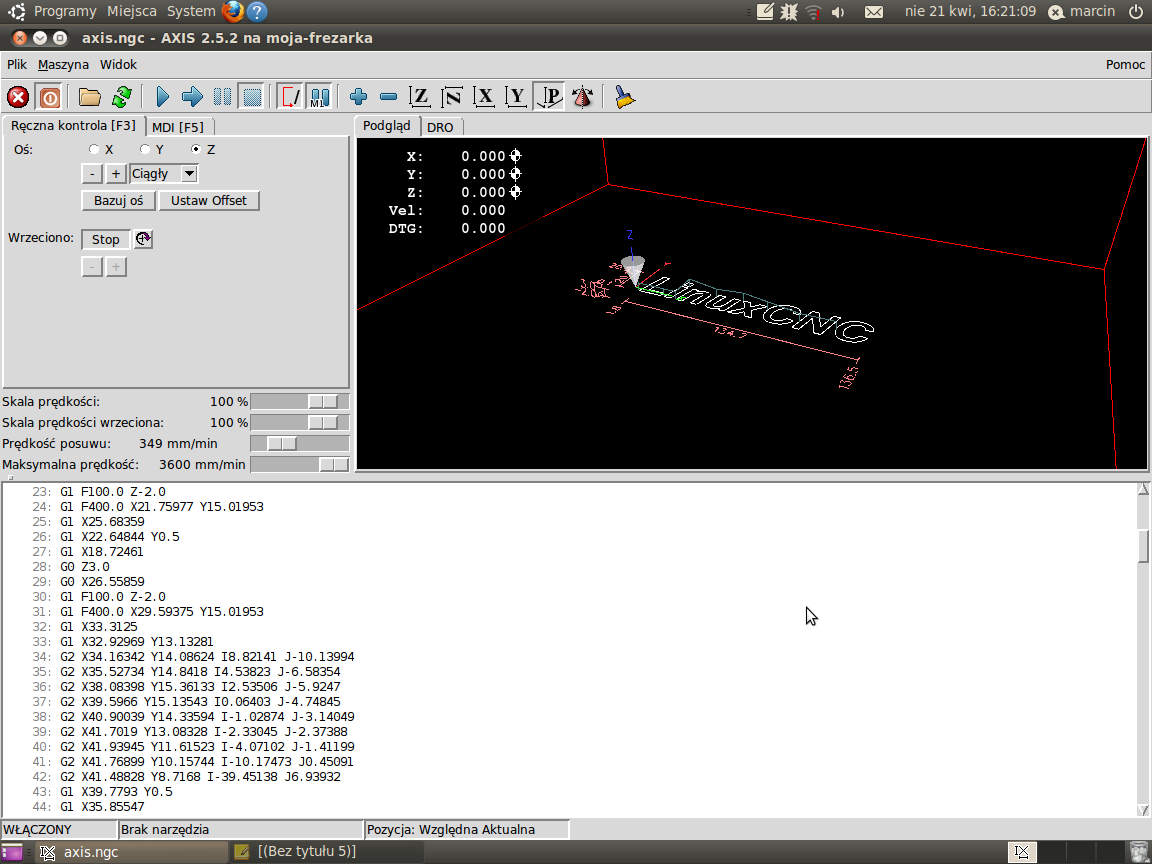
Task: Zoom in with plus icon
Action: (x=359, y=97)
